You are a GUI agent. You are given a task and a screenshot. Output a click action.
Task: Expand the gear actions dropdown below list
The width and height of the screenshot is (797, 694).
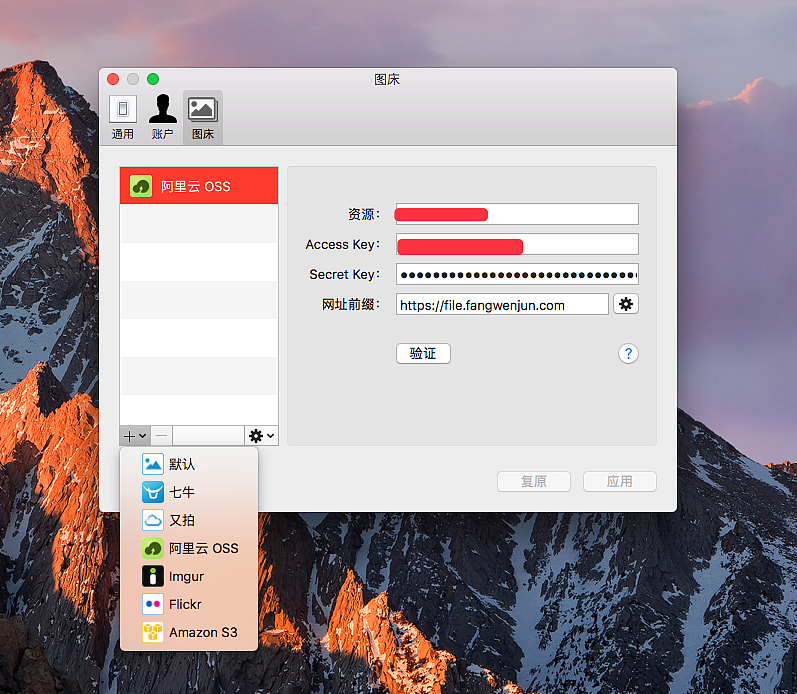tap(261, 436)
